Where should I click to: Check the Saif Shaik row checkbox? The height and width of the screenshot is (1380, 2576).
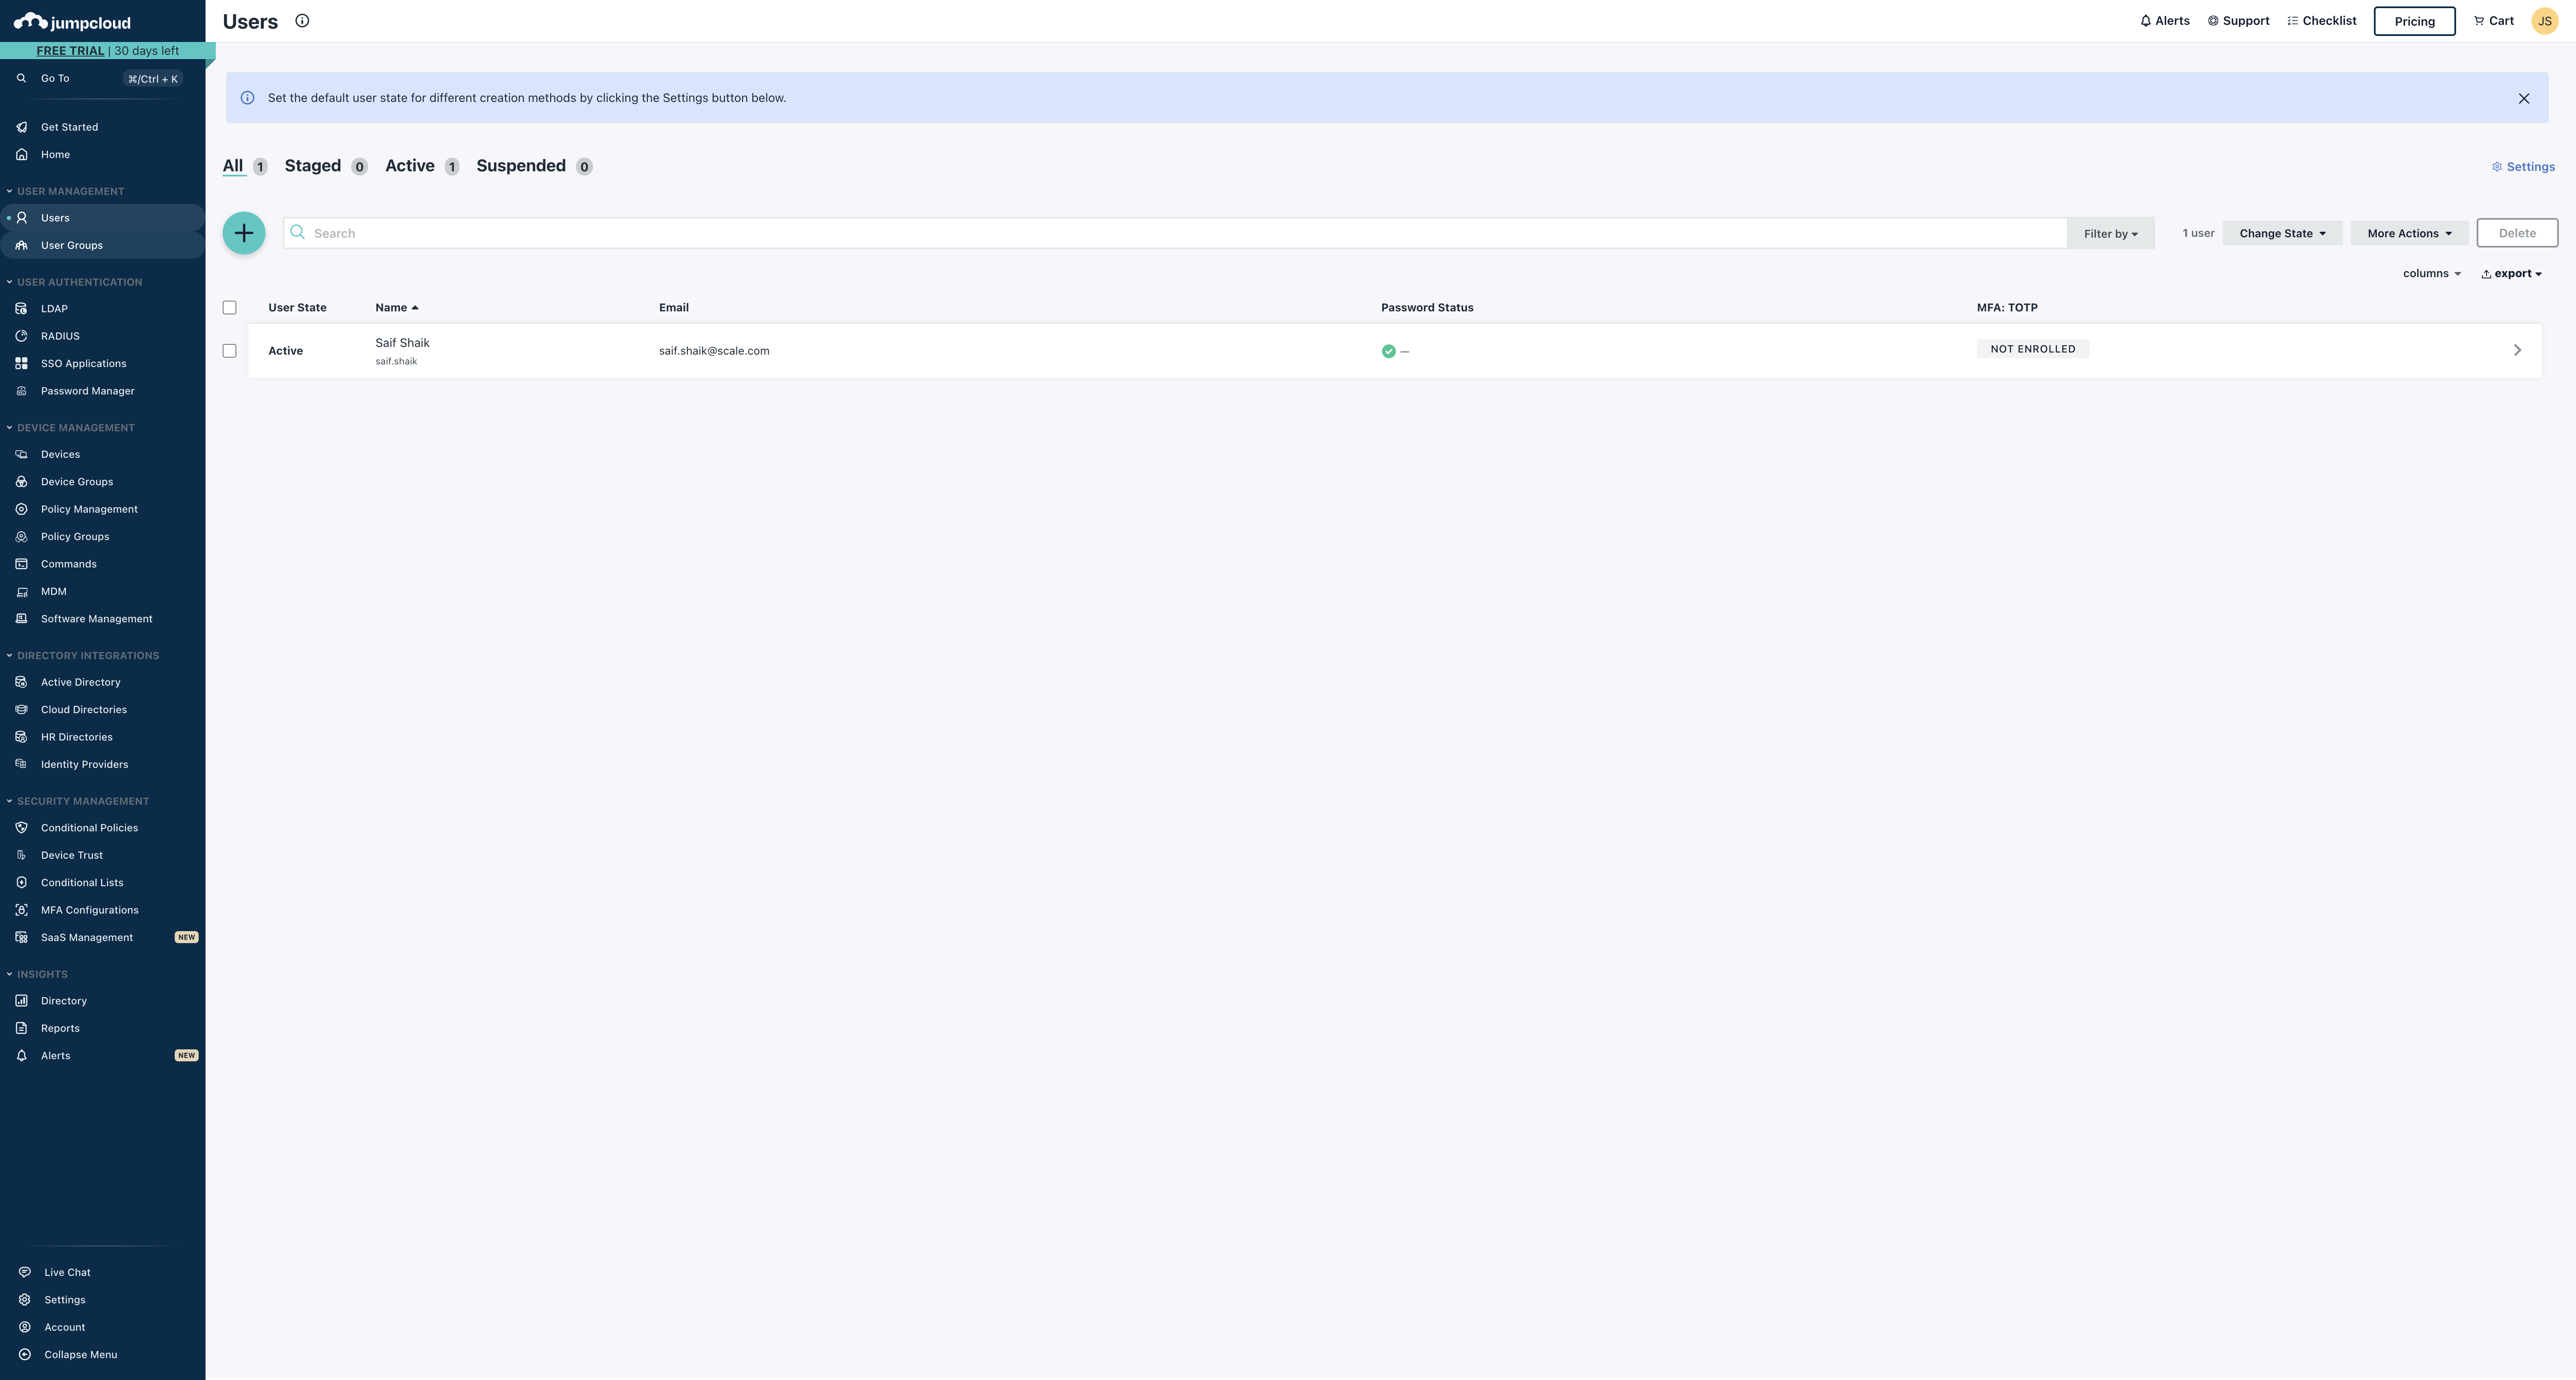[x=229, y=351]
